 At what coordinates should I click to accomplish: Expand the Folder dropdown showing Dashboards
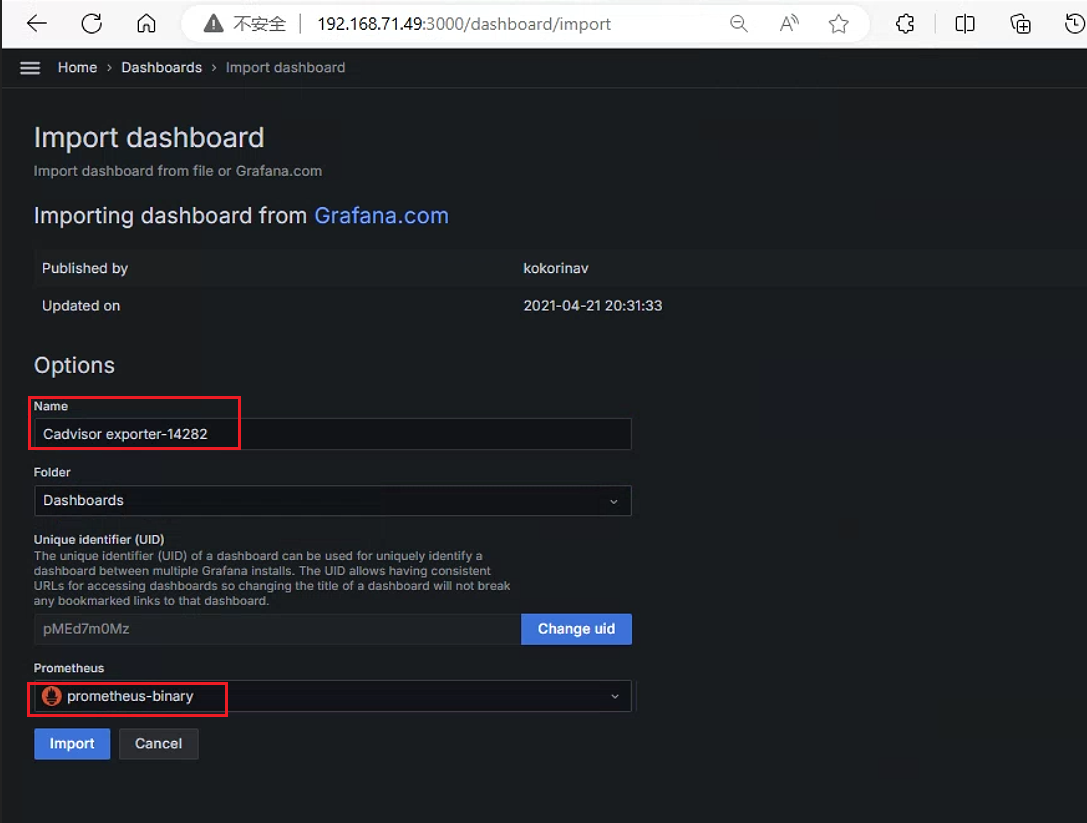pos(333,501)
